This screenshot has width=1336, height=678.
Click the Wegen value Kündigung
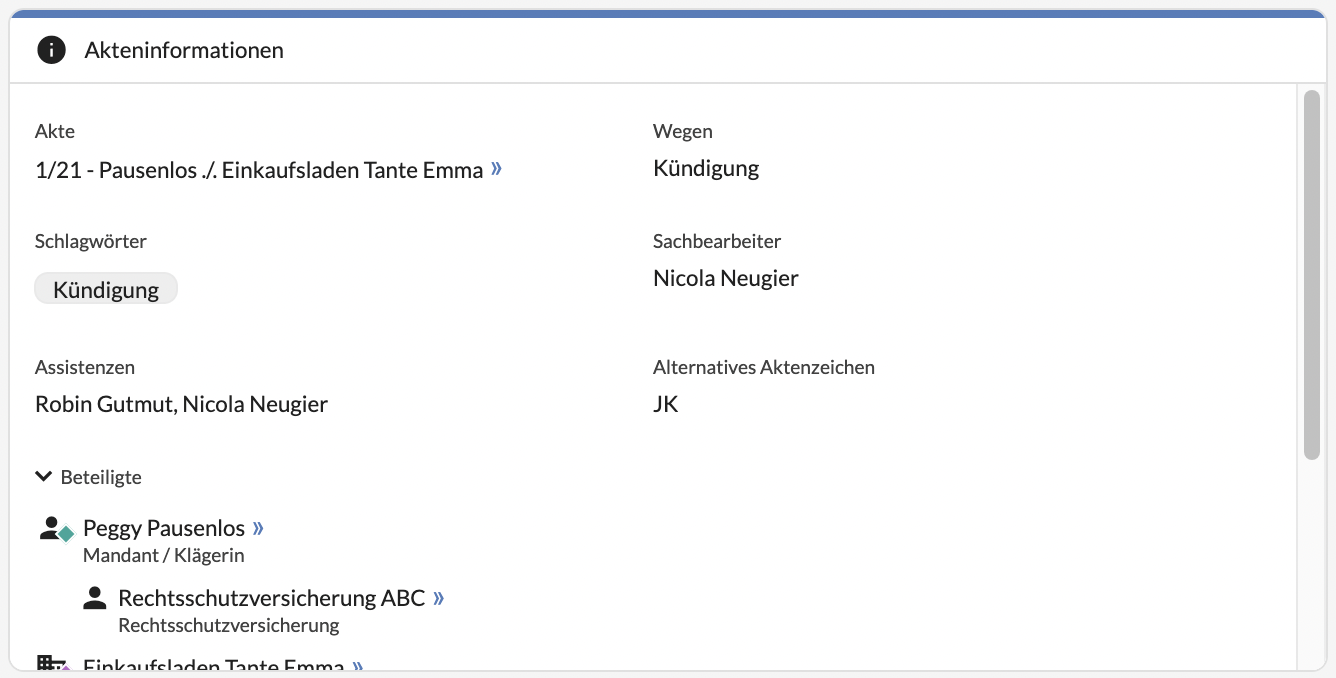pyautogui.click(x=706, y=168)
